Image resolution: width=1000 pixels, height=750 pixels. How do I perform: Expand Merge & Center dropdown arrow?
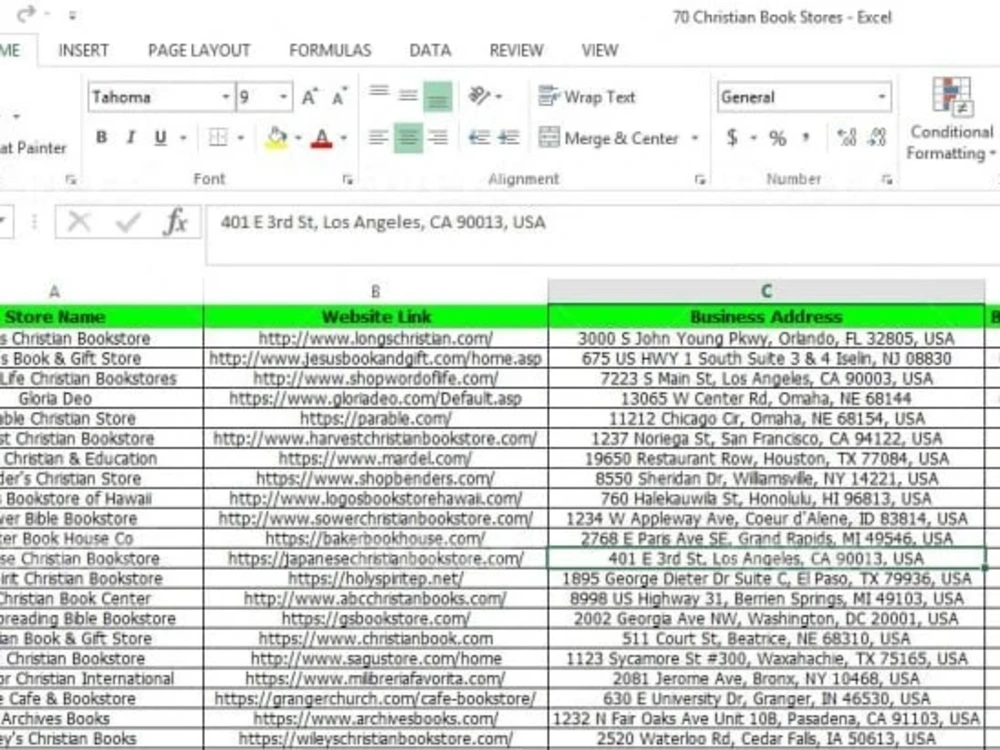click(695, 138)
